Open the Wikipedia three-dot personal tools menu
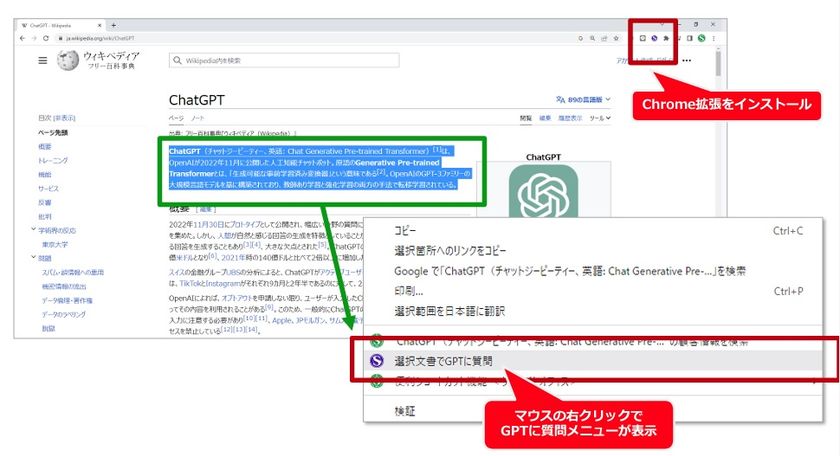 (687, 61)
